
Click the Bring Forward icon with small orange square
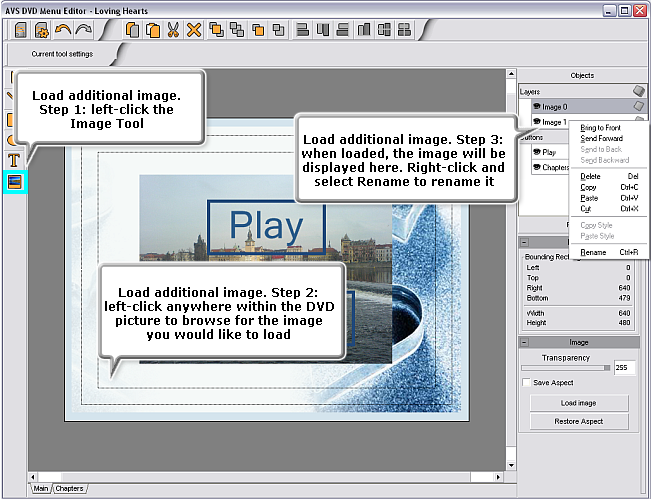click(x=258, y=30)
